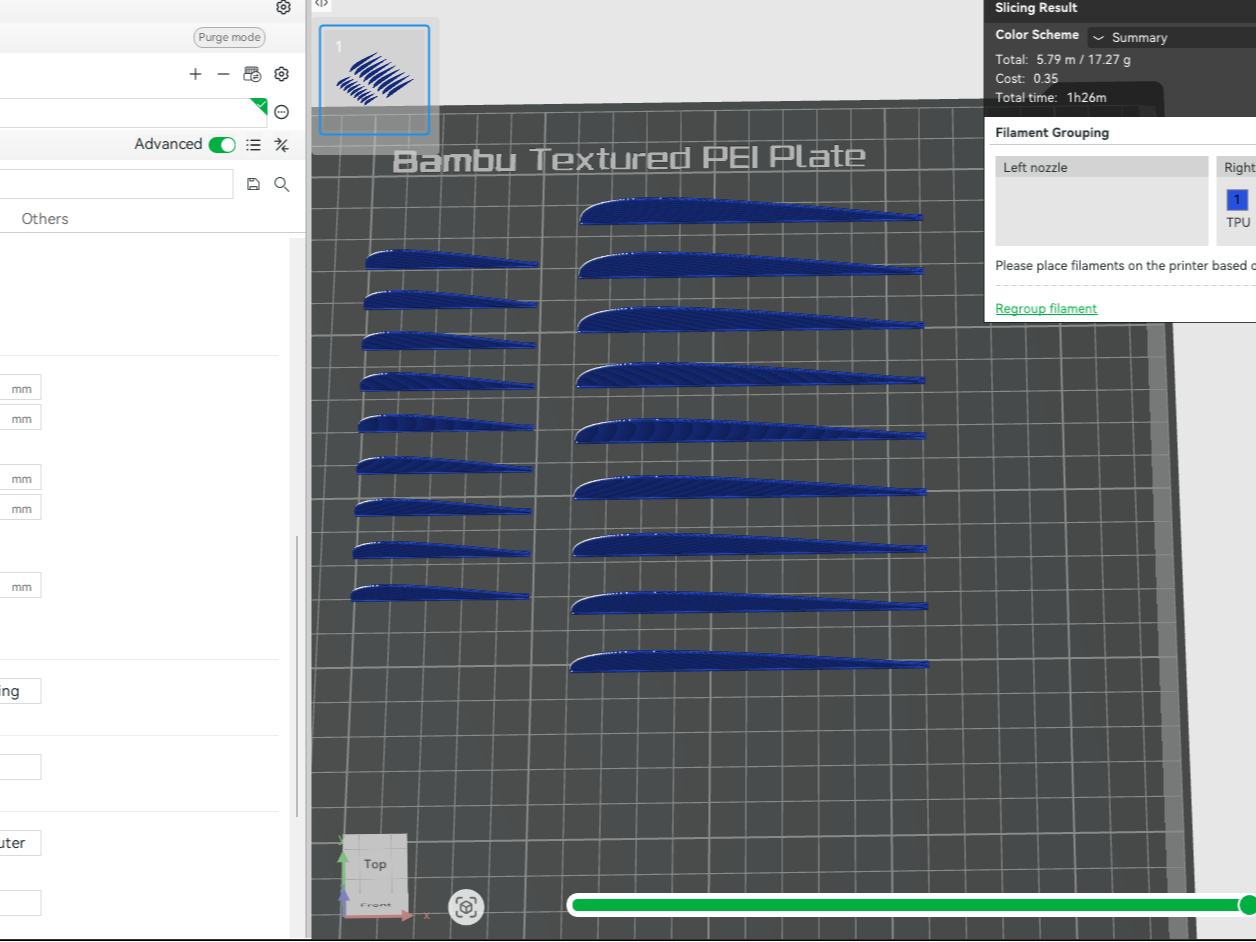Select plate 1 thumbnail
Image resolution: width=1256 pixels, height=942 pixels.
coord(374,80)
